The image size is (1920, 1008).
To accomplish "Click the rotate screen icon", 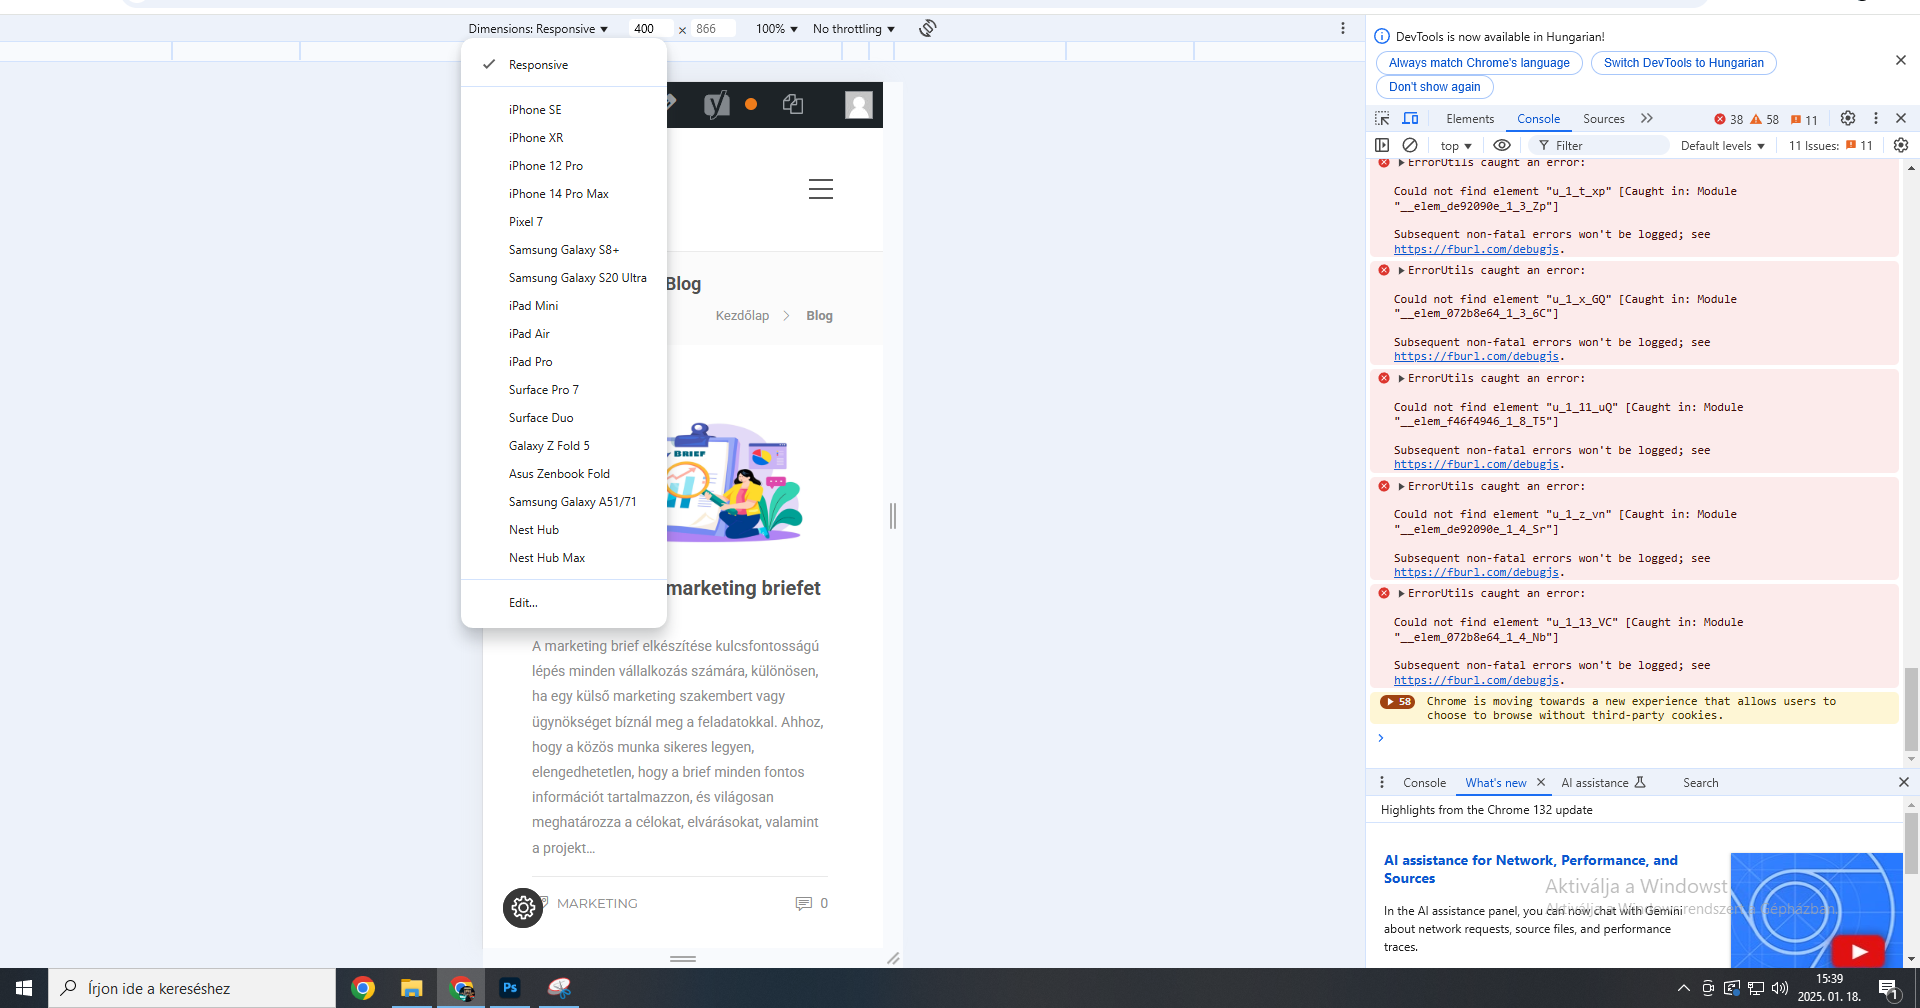I will 928,28.
